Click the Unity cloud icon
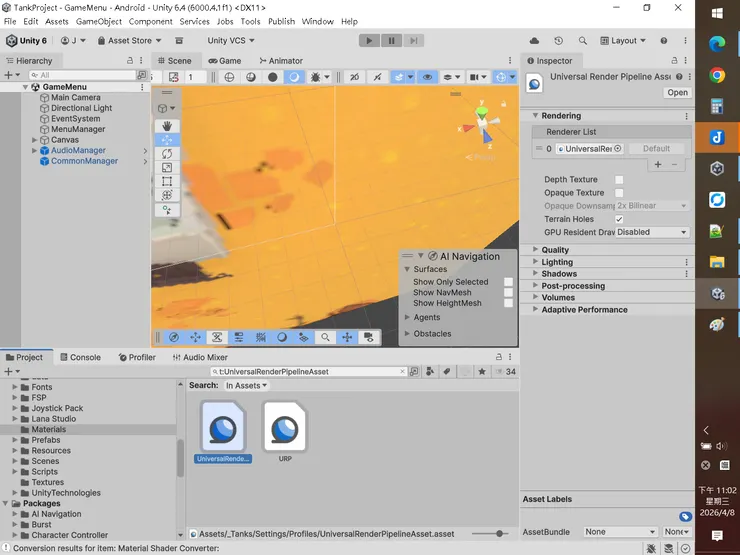Viewport: 740px width, 555px height. click(x=534, y=41)
